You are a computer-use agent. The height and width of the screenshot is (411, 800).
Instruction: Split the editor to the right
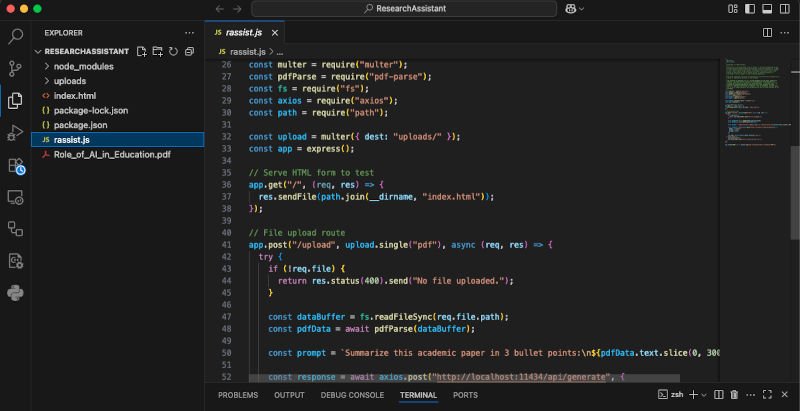coord(767,33)
